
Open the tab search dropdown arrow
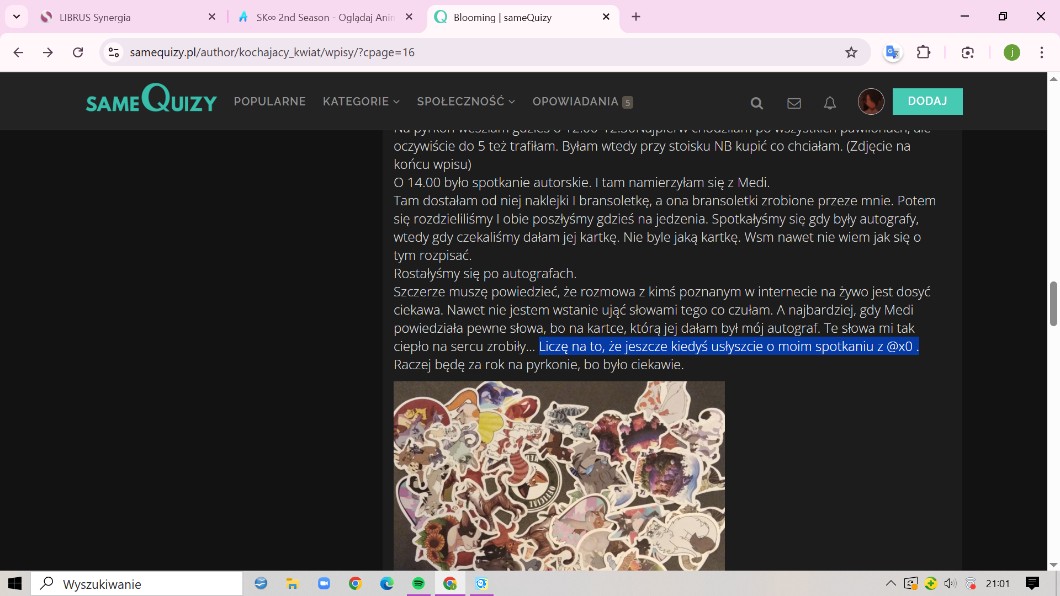[17, 17]
